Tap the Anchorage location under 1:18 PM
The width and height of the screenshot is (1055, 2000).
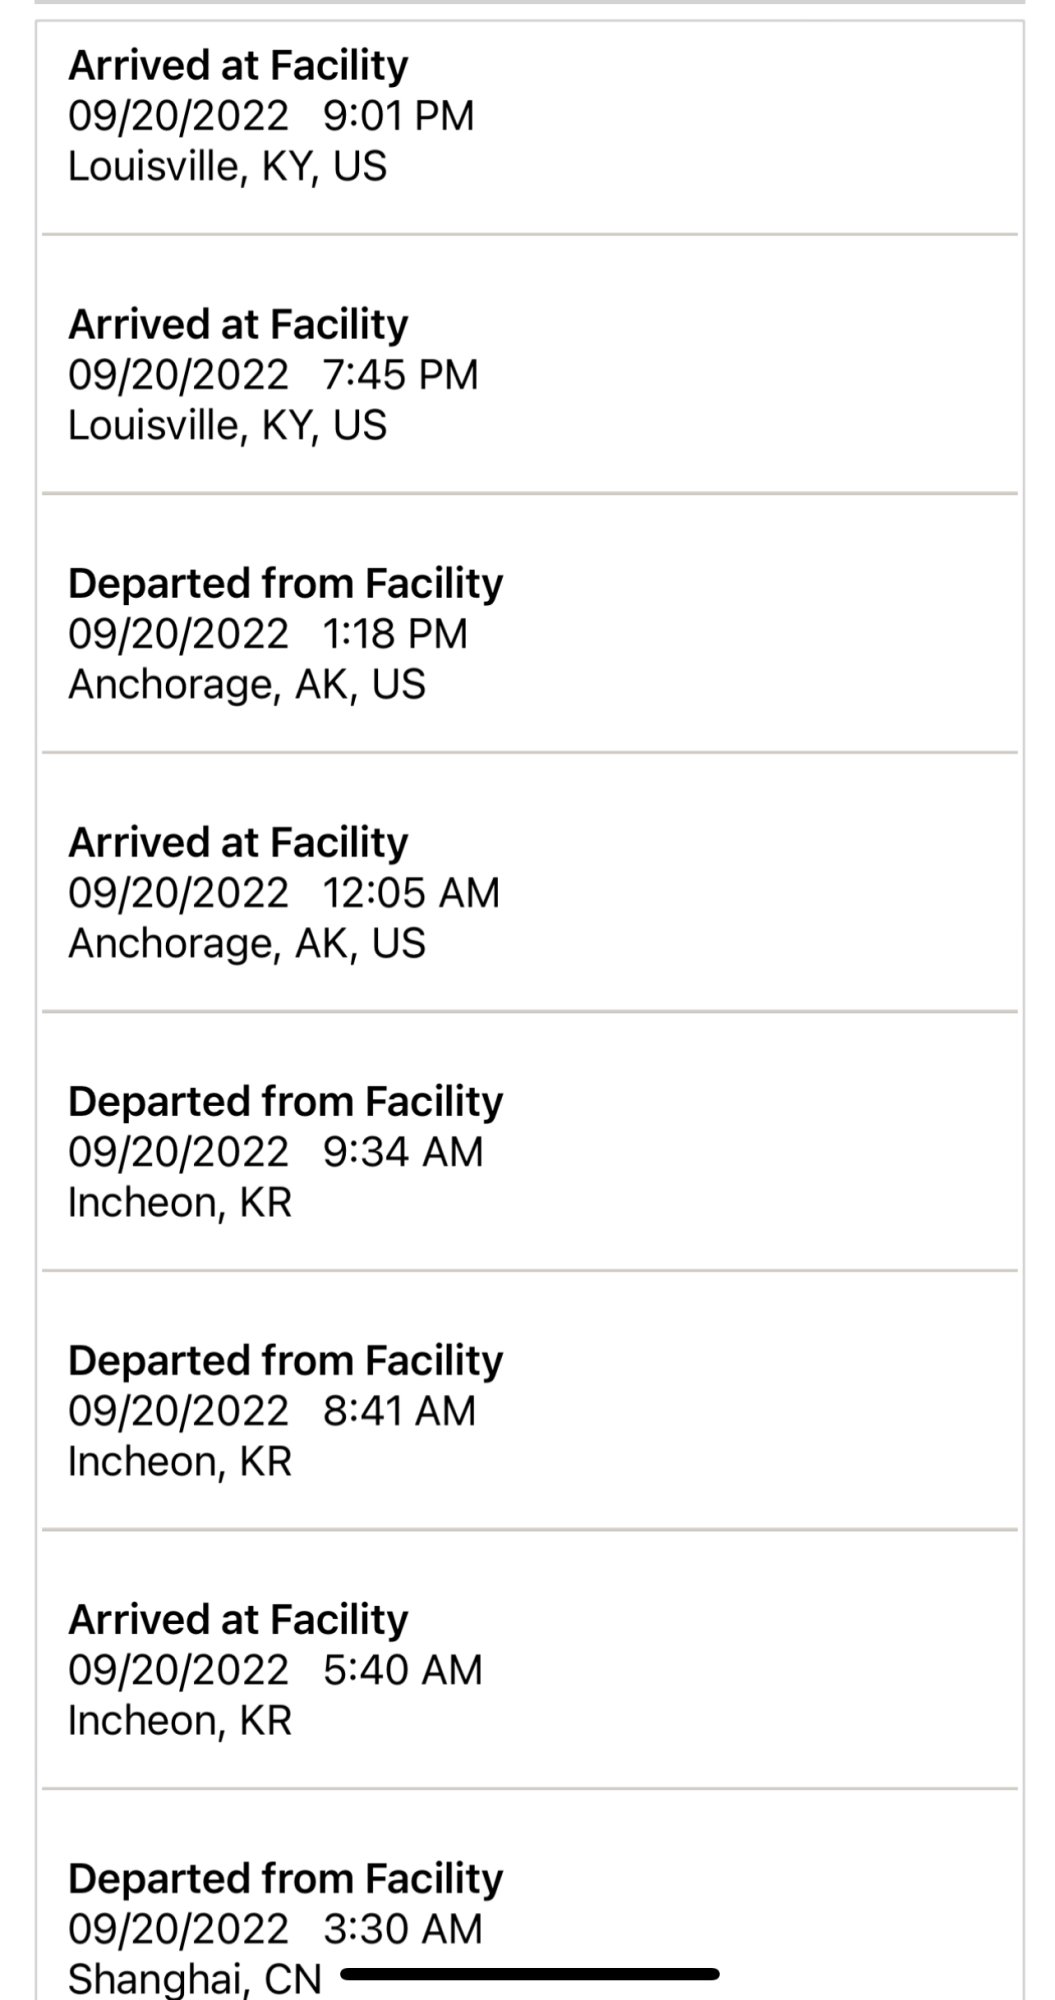click(247, 684)
